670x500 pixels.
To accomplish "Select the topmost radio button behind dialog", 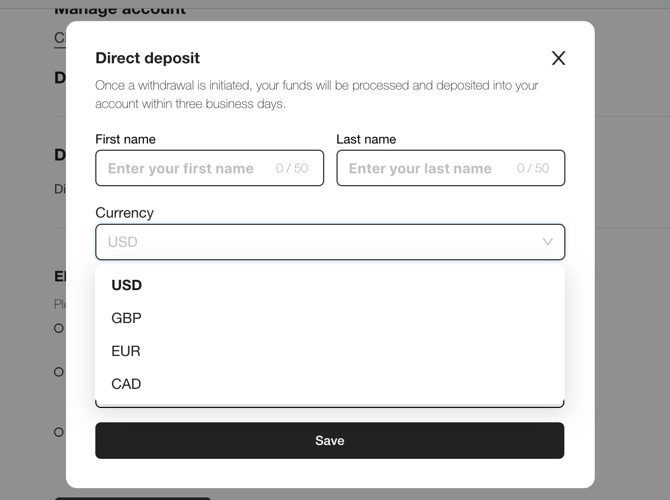I will [x=59, y=328].
